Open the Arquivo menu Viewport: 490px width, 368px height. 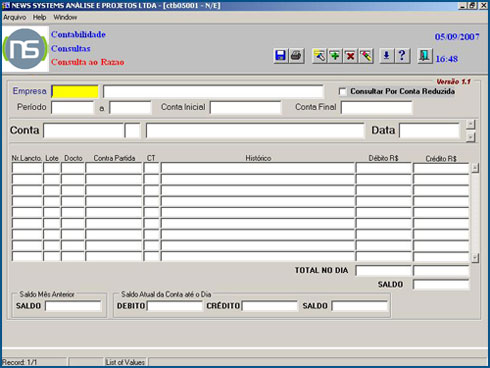(15, 17)
